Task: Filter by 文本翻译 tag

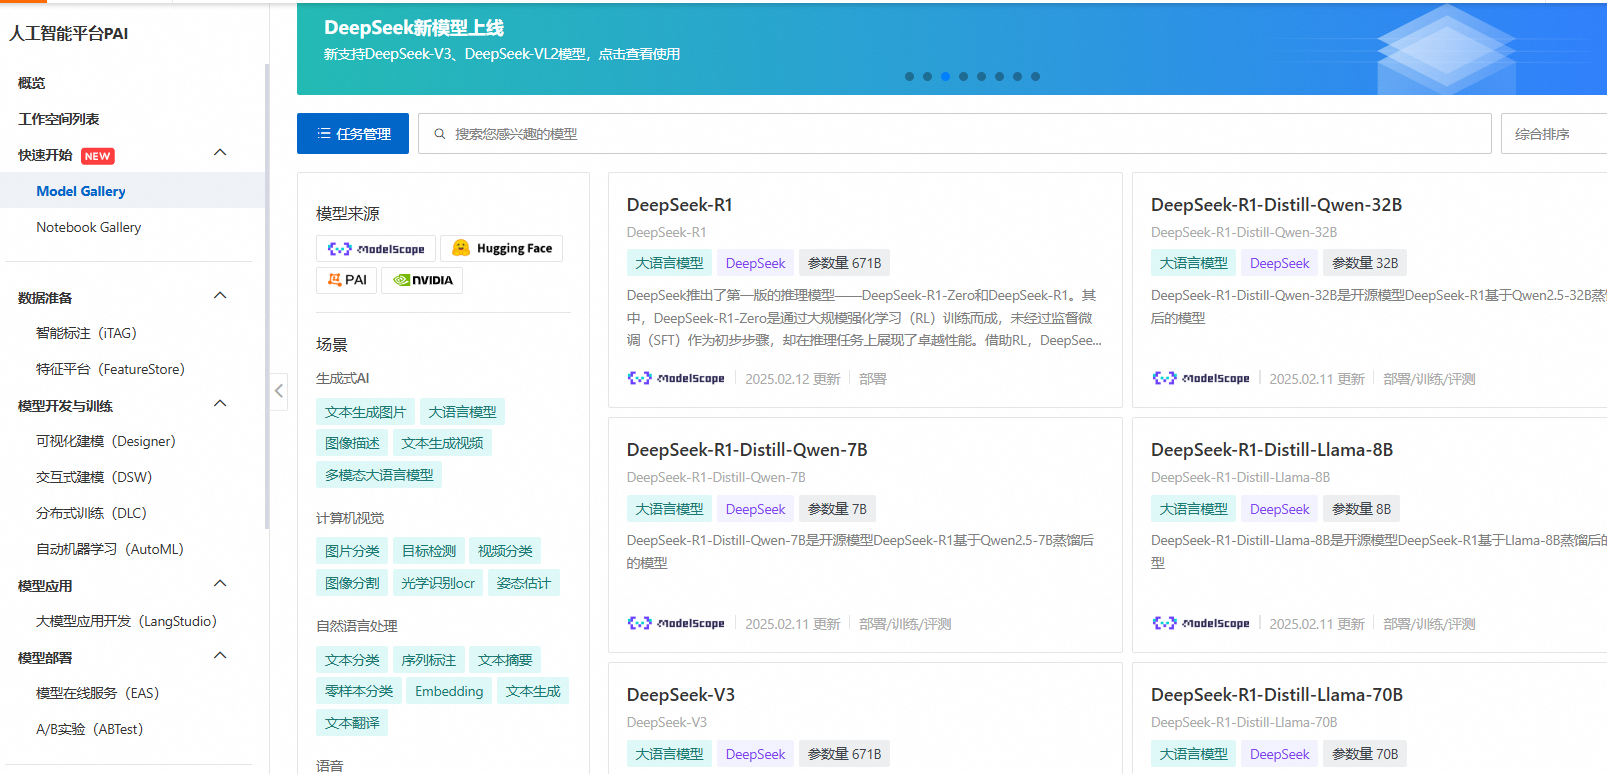Action: (x=352, y=723)
